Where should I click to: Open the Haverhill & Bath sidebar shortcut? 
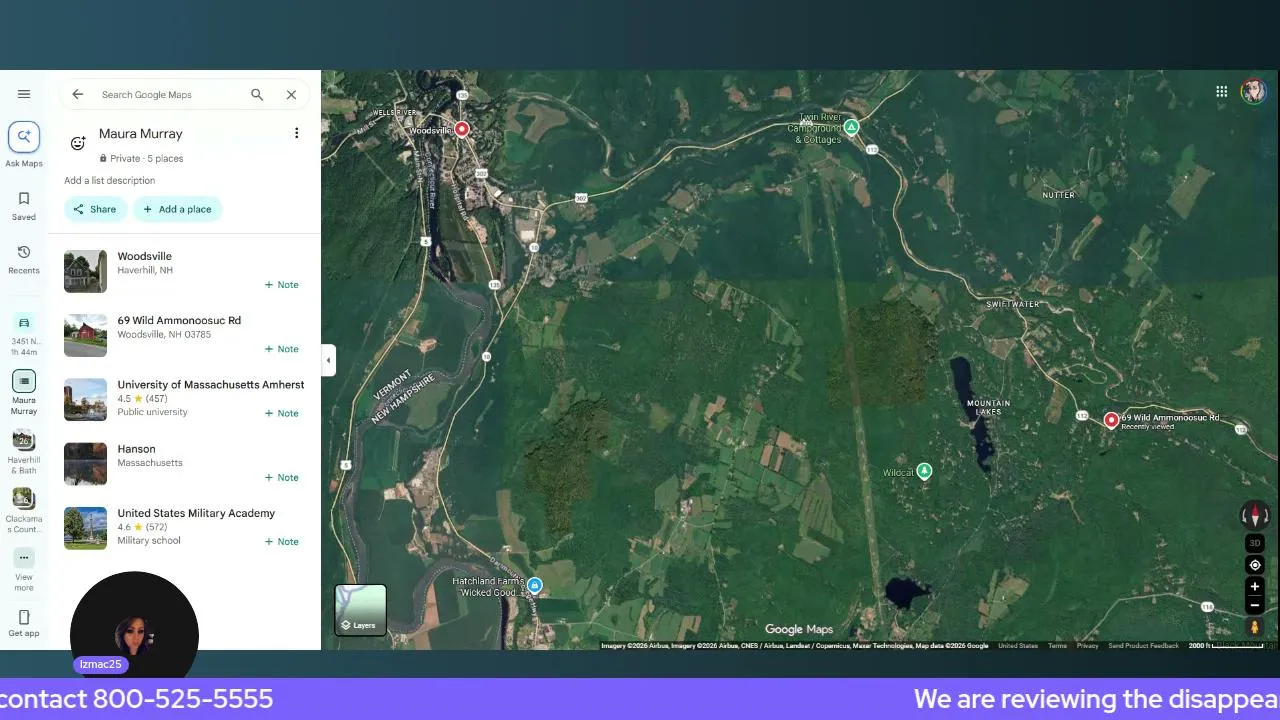click(24, 452)
